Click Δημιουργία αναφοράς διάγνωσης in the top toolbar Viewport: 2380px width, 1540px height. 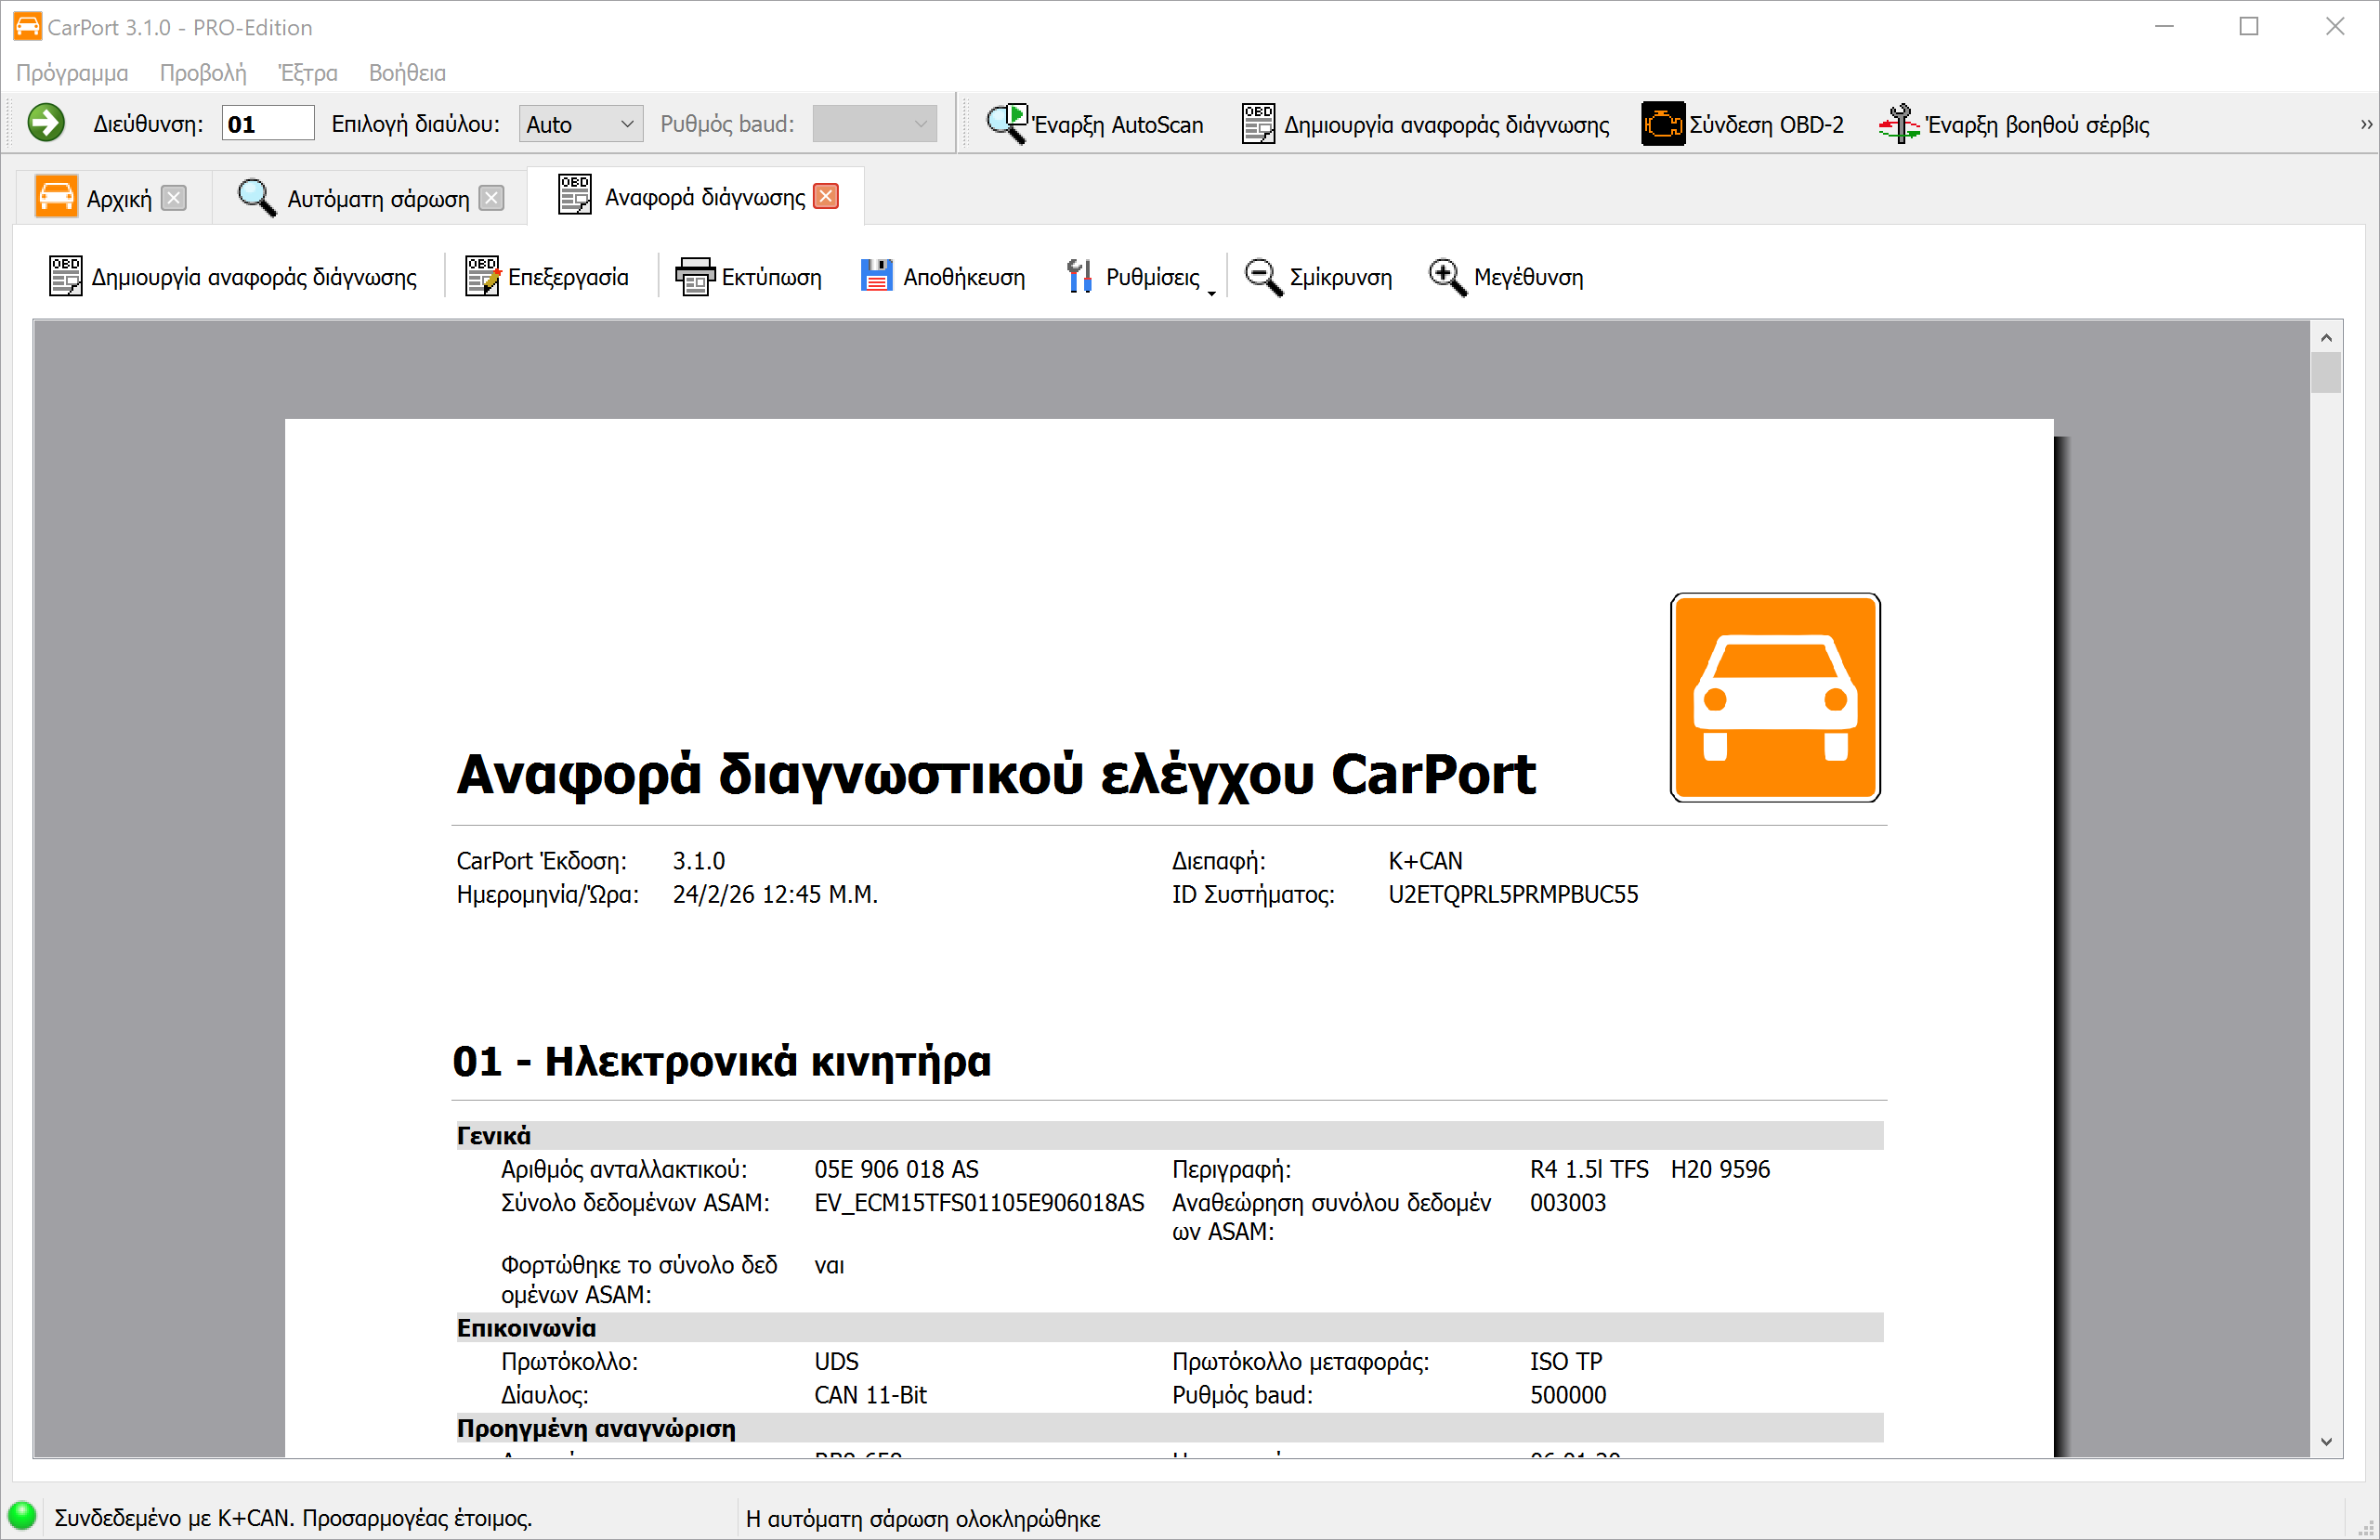tap(1426, 124)
